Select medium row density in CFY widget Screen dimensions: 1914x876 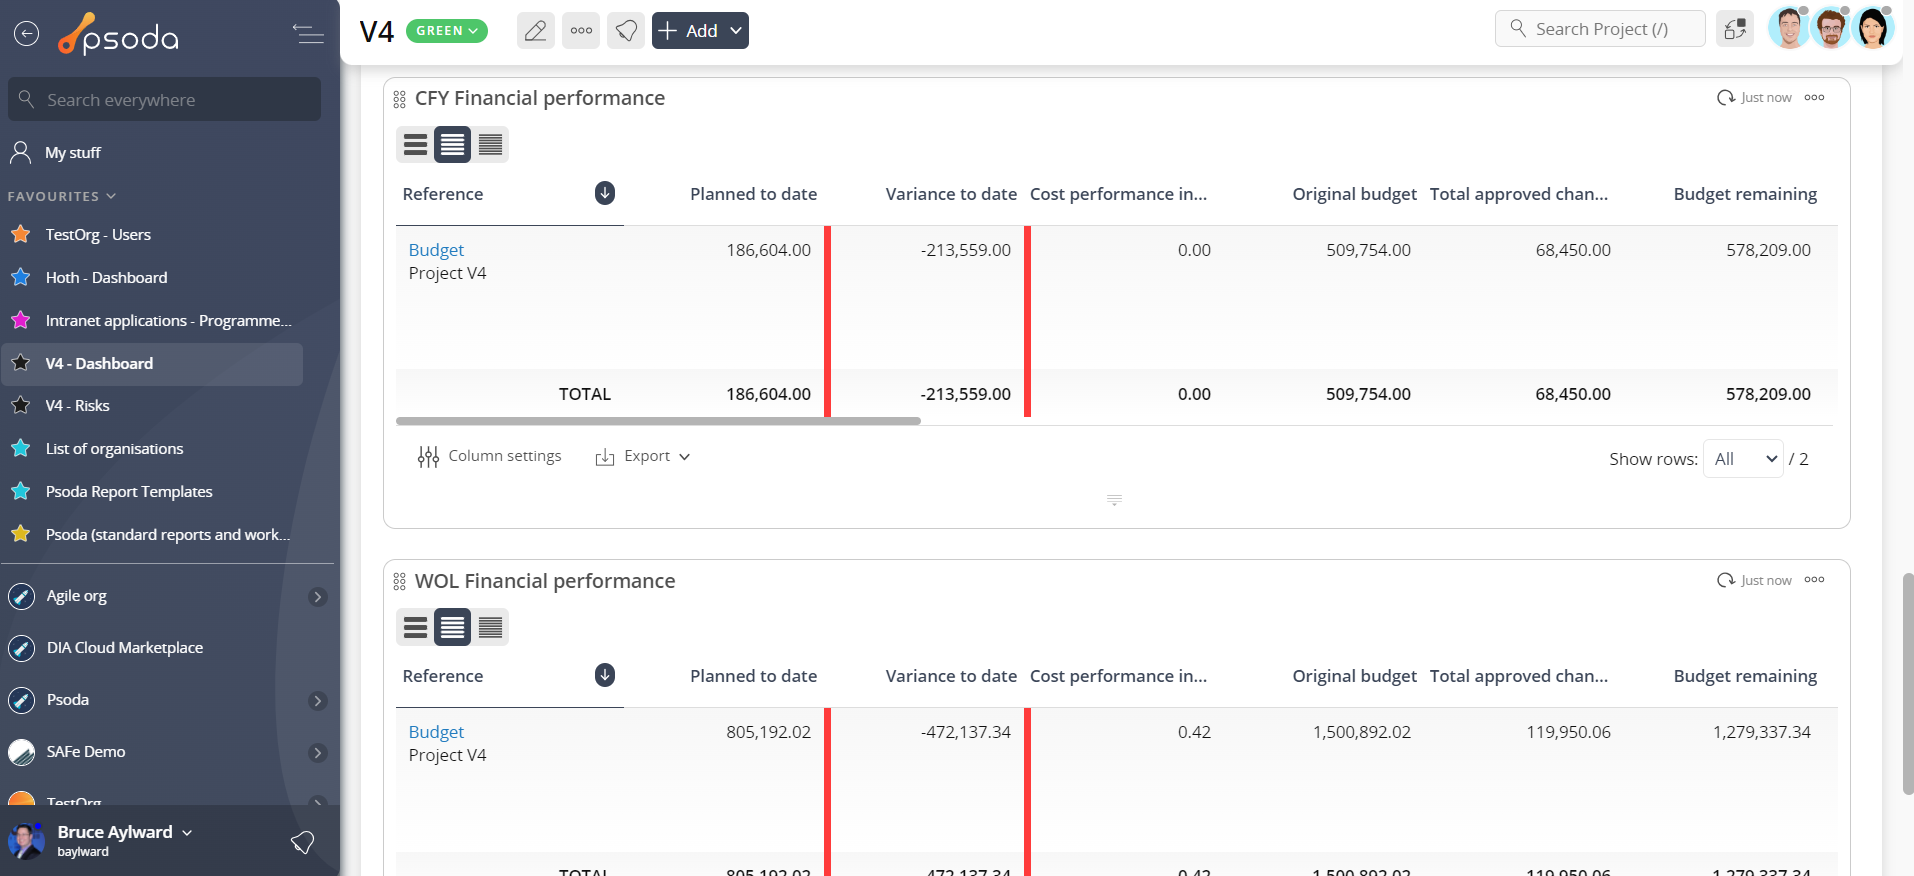452,145
